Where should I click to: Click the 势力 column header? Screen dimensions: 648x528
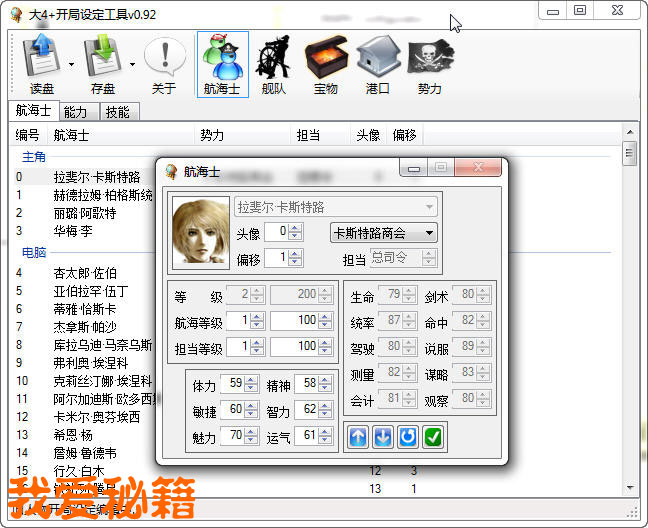[x=211, y=135]
